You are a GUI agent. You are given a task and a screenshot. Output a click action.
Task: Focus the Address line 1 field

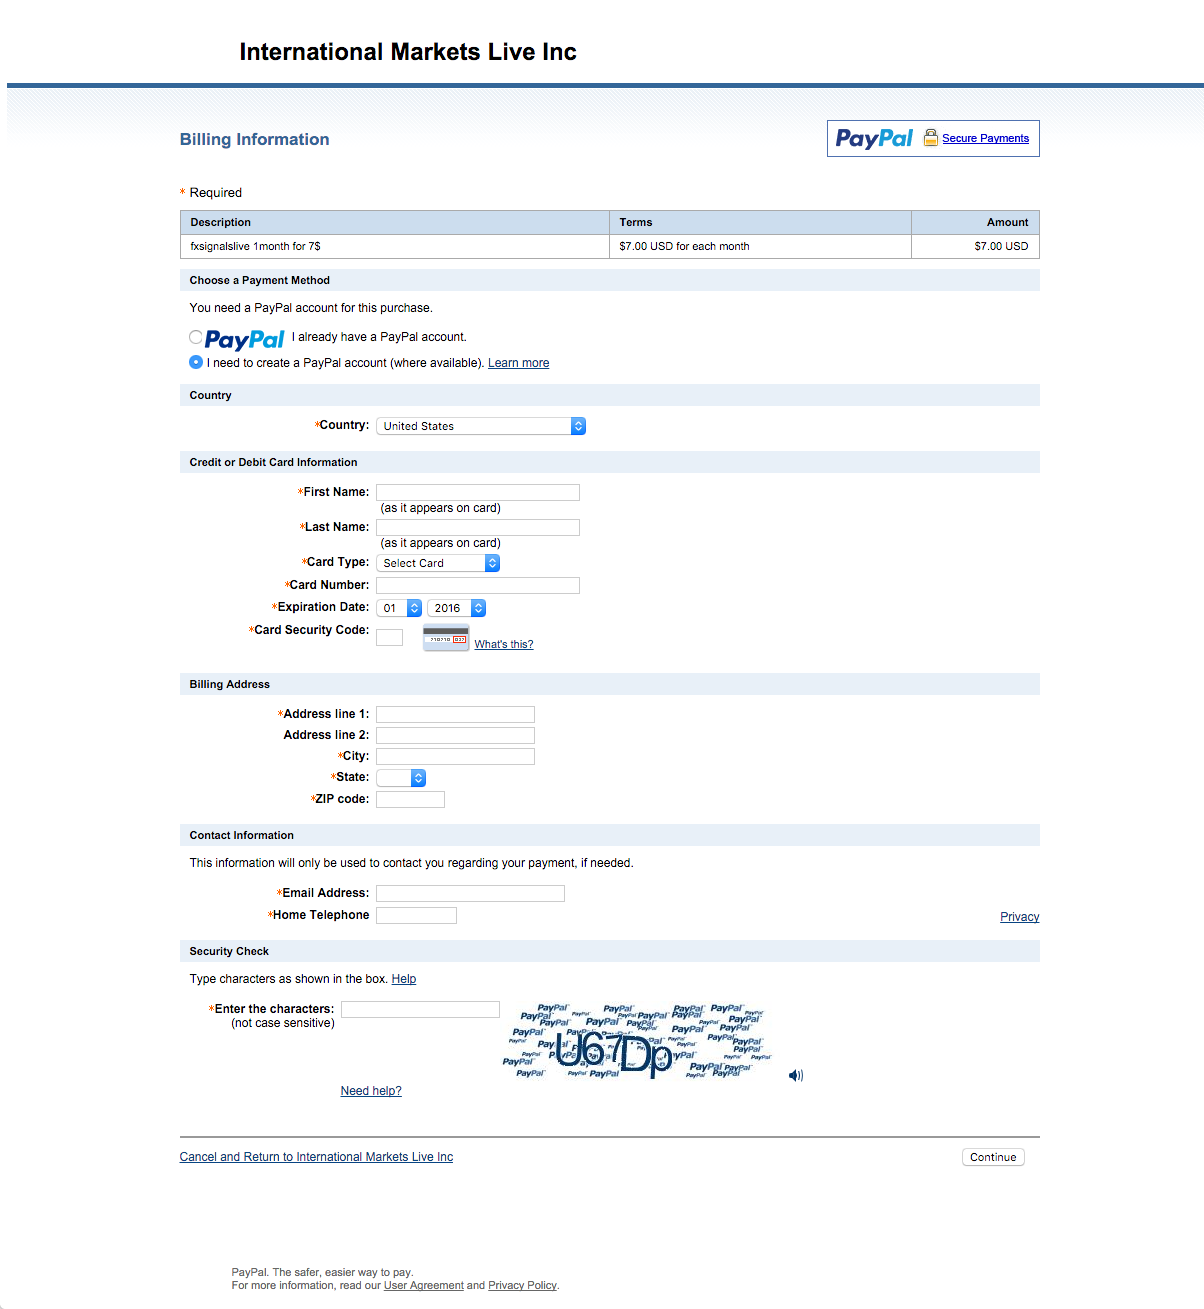pyautogui.click(x=455, y=714)
